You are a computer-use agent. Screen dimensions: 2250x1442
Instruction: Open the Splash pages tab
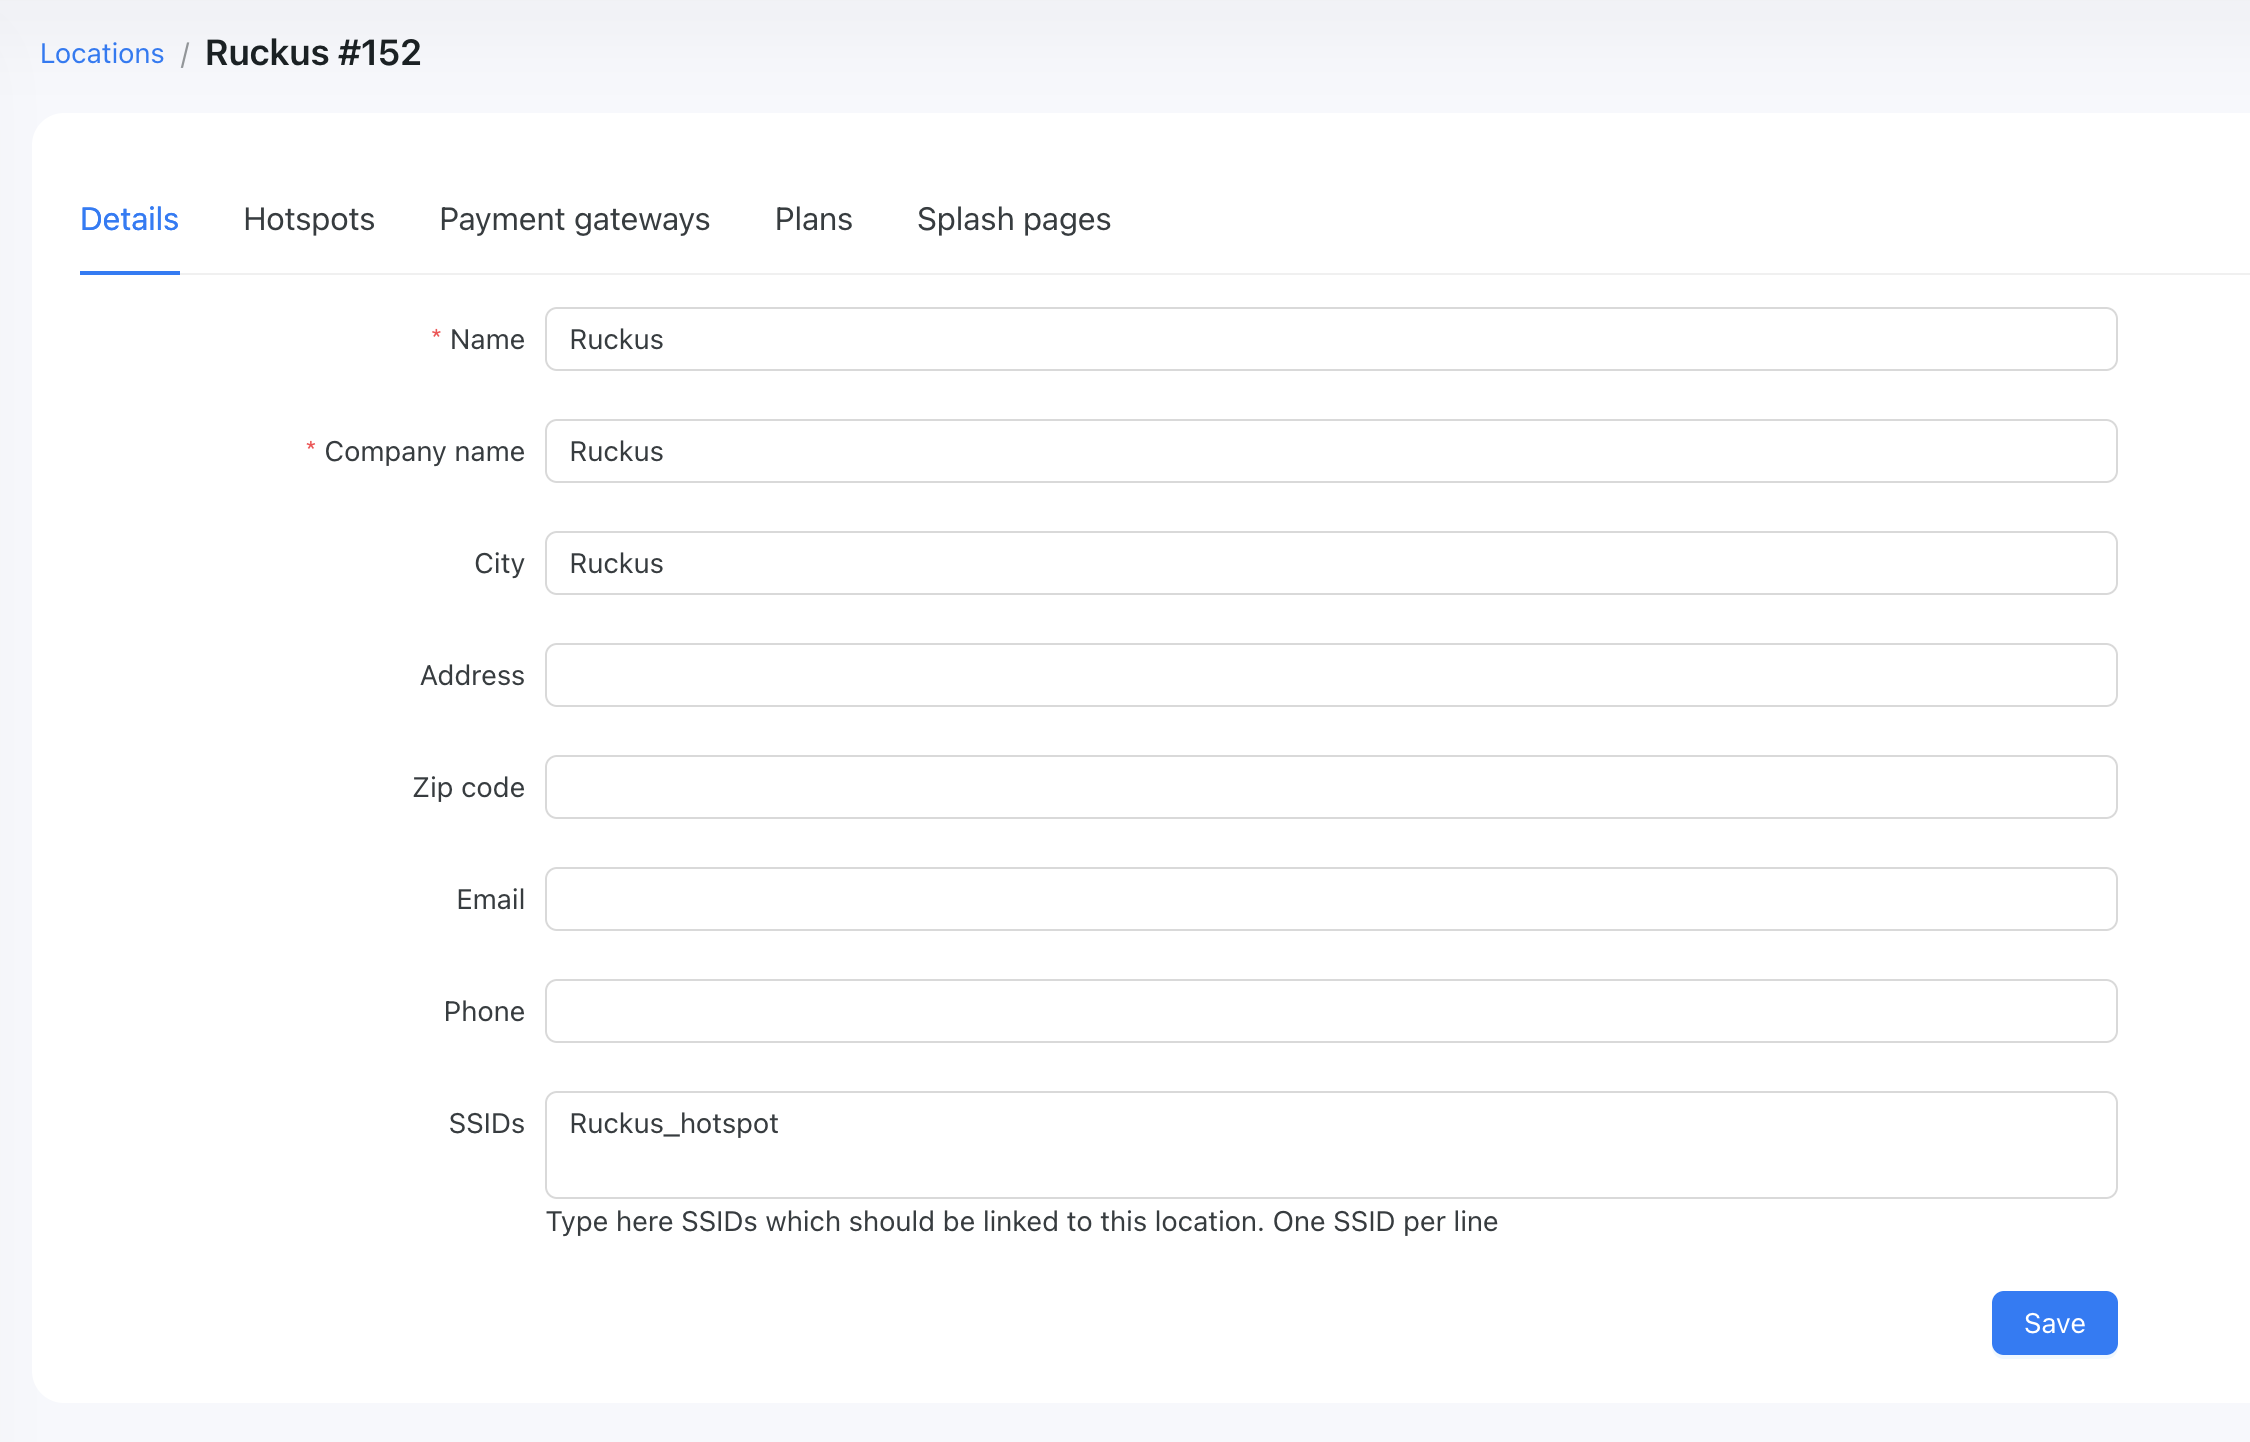1014,219
